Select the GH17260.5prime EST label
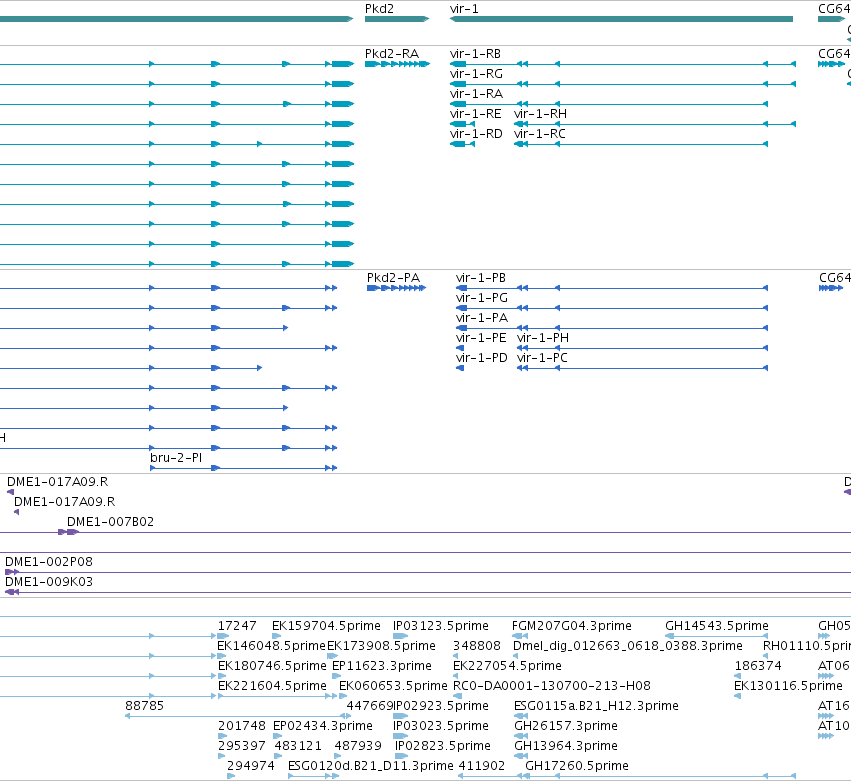851x781 pixels. coord(577,766)
